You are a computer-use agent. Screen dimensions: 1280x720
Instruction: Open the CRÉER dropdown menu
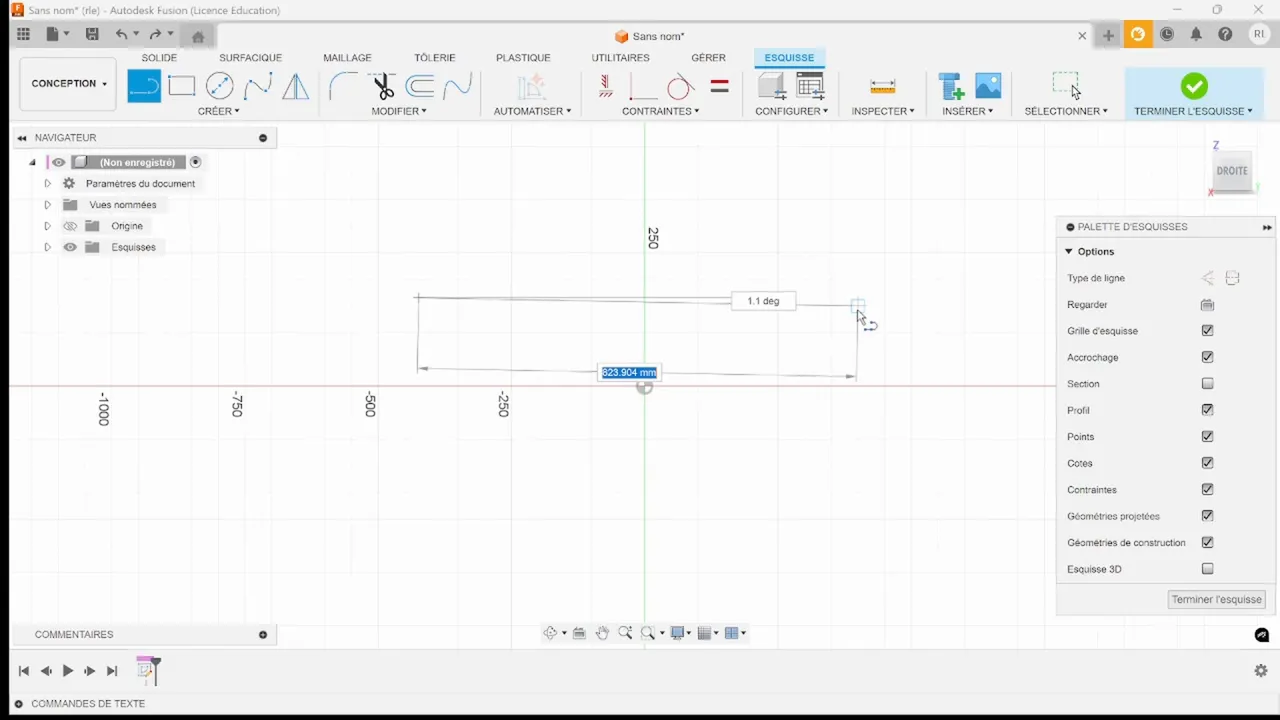tap(218, 111)
